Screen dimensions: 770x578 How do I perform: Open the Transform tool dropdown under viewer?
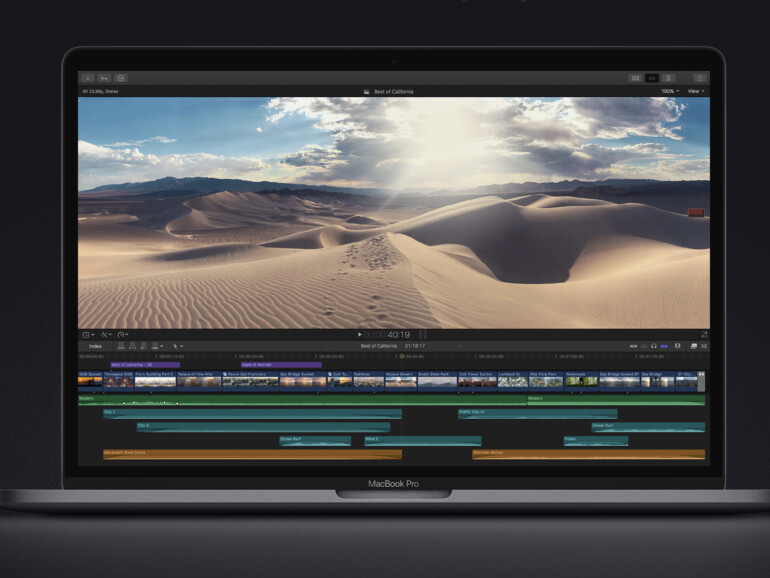click(x=88, y=335)
